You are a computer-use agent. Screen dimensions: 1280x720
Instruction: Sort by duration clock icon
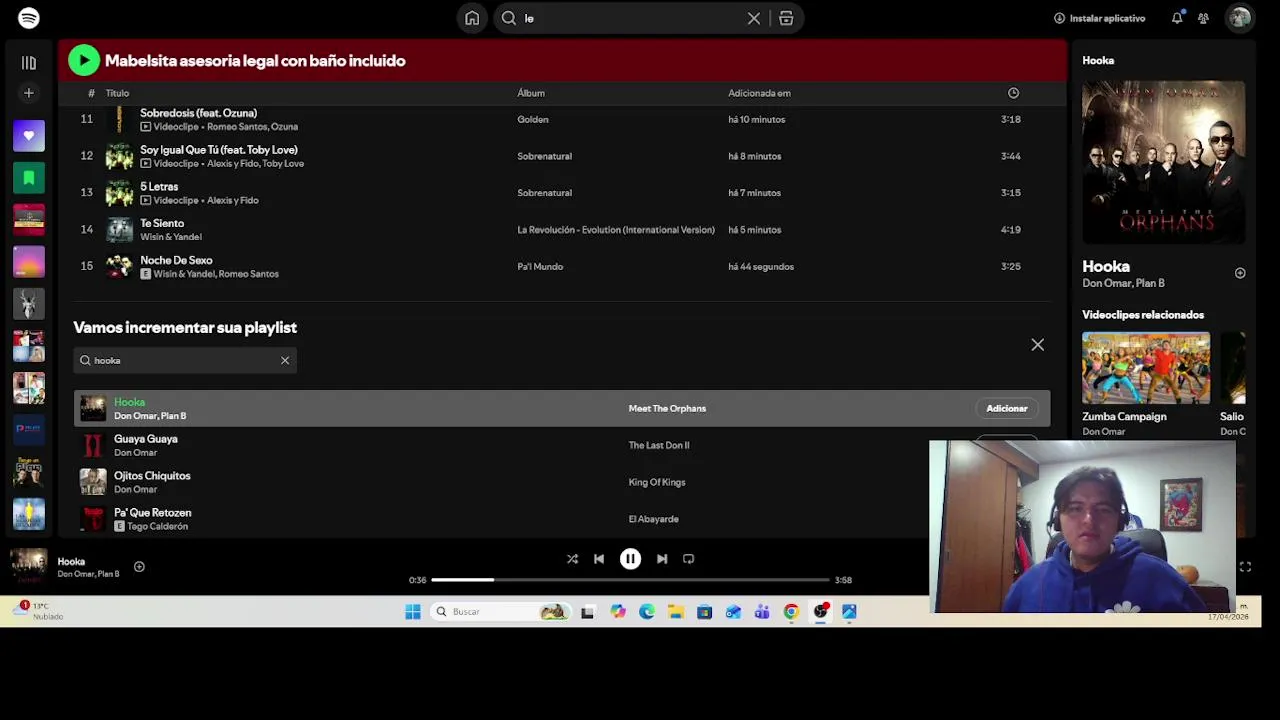point(1013,93)
